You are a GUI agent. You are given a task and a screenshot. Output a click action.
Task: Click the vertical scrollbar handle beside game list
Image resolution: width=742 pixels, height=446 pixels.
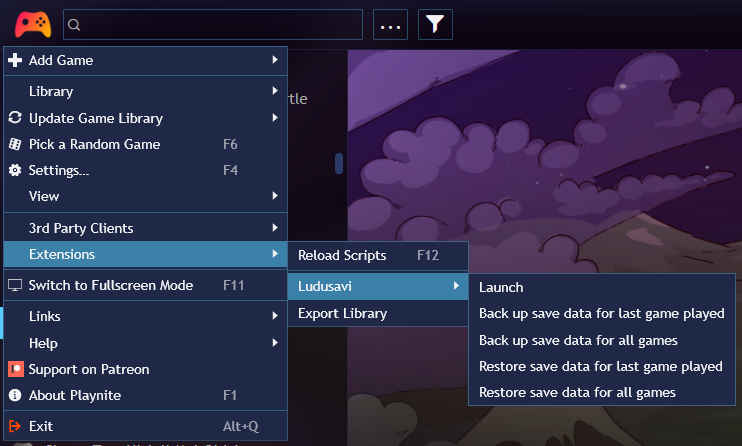click(x=339, y=163)
